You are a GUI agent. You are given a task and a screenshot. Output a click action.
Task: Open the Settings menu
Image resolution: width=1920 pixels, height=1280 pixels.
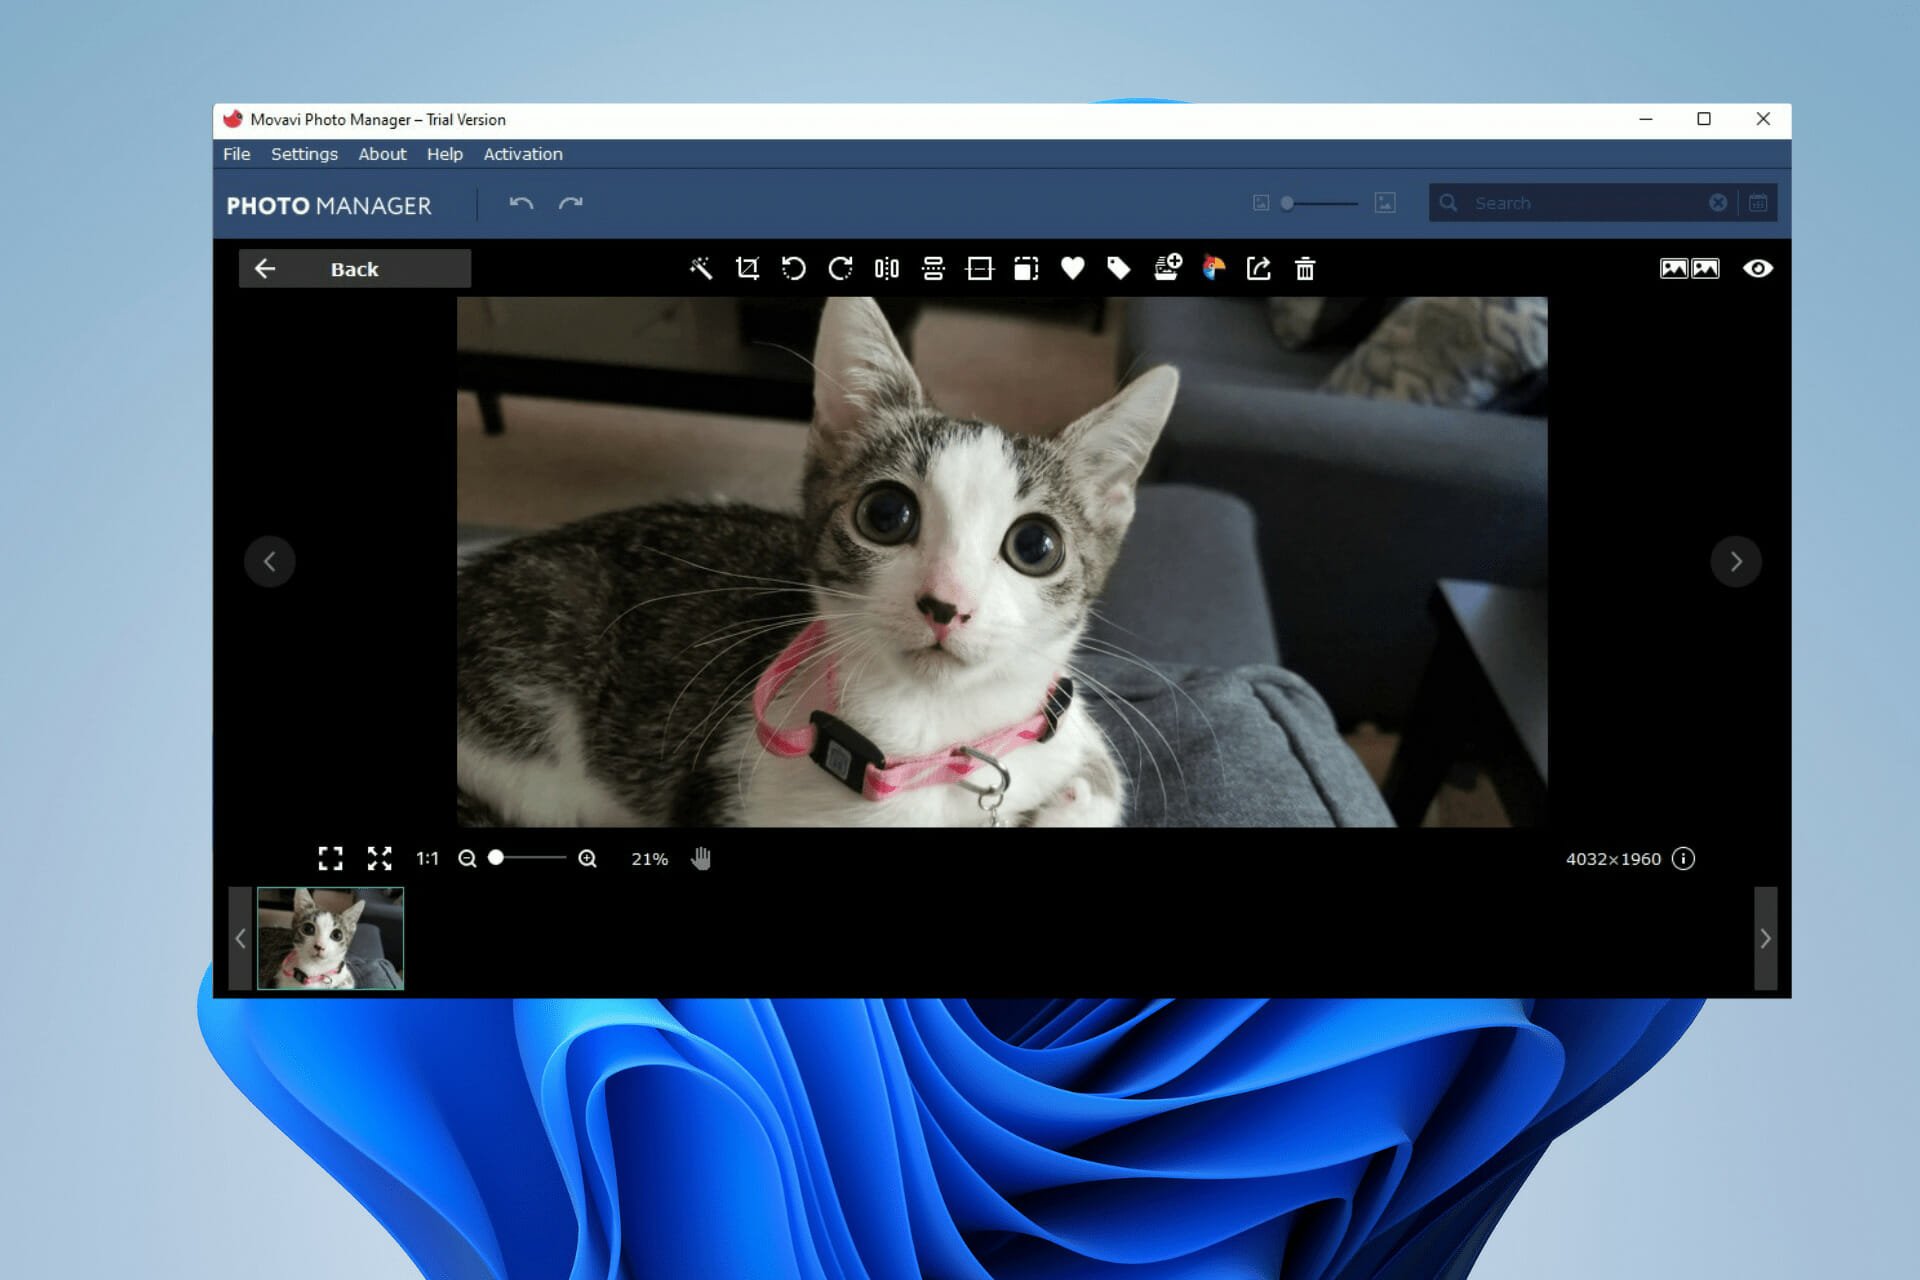coord(304,154)
